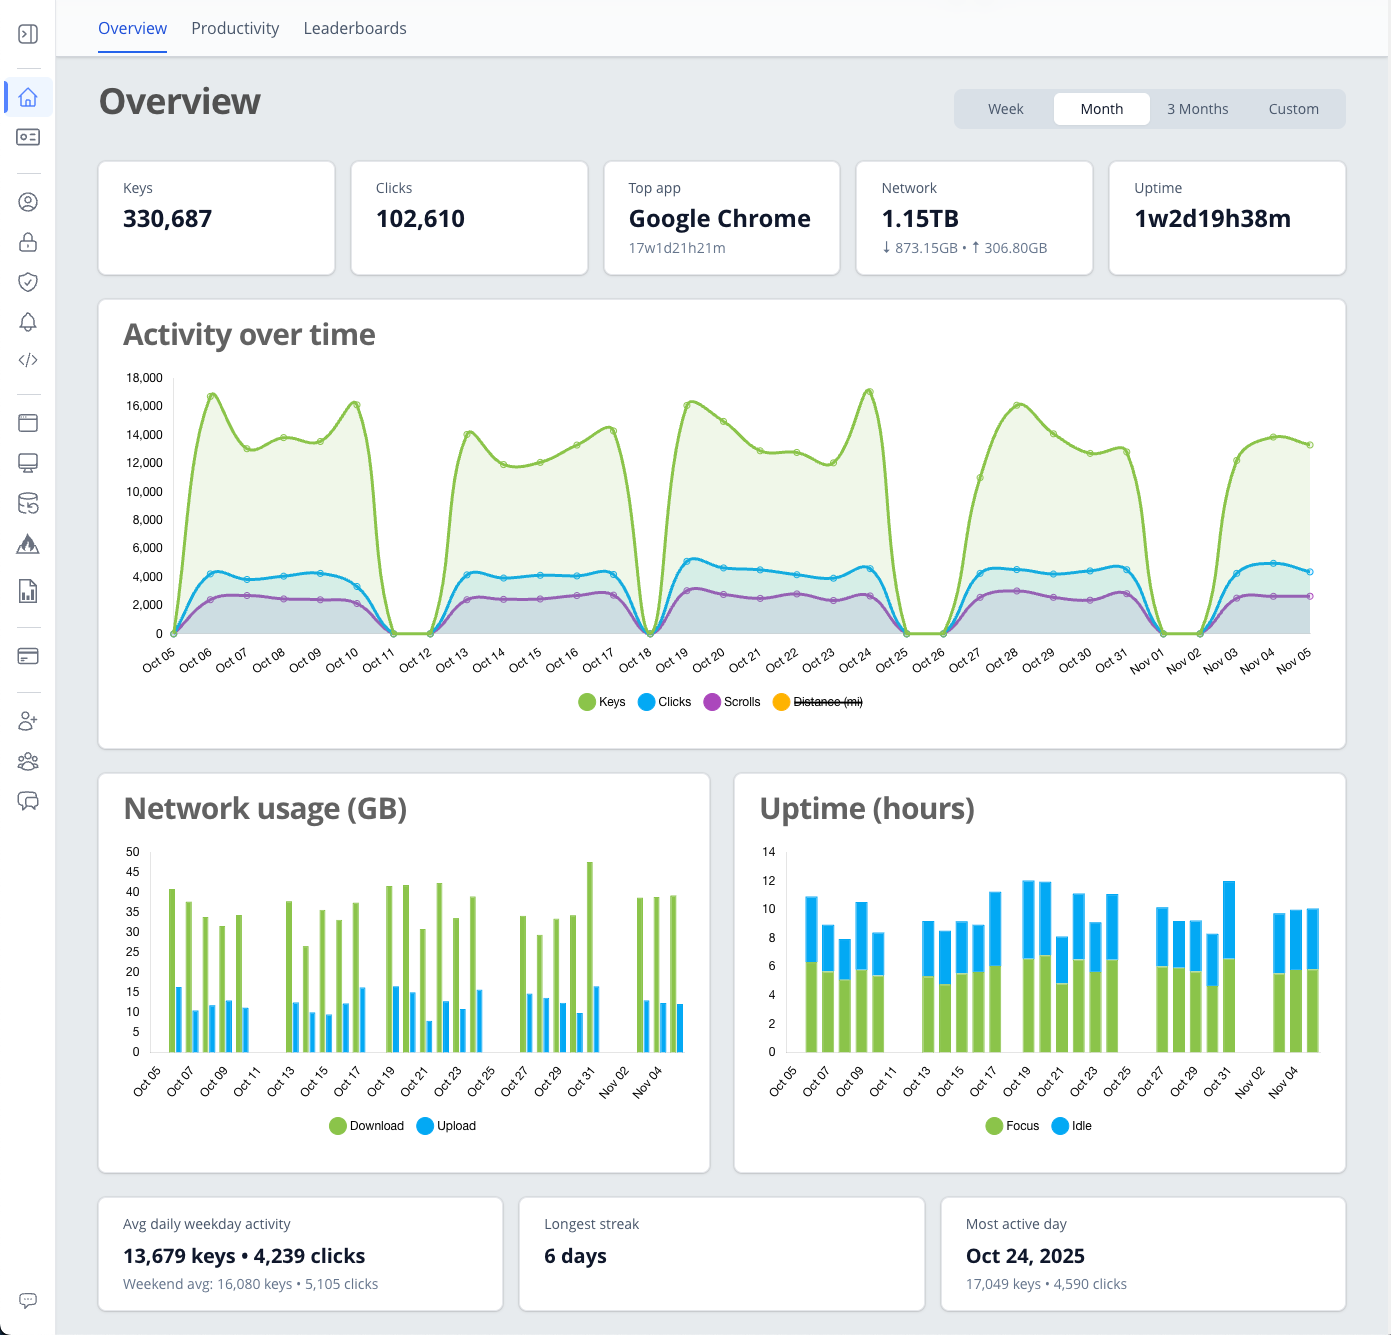Screen dimensions: 1391x1335
Task: Hide Upload bars in Network usage legend
Action: click(447, 1125)
